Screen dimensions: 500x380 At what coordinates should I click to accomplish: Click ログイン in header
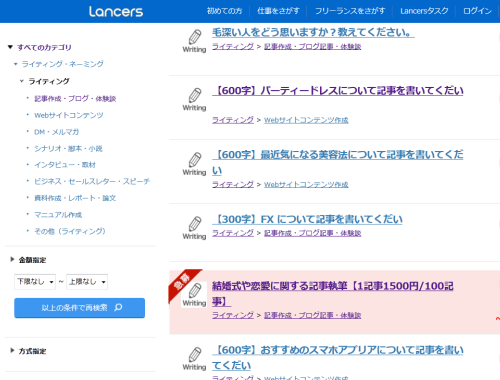coord(477,11)
